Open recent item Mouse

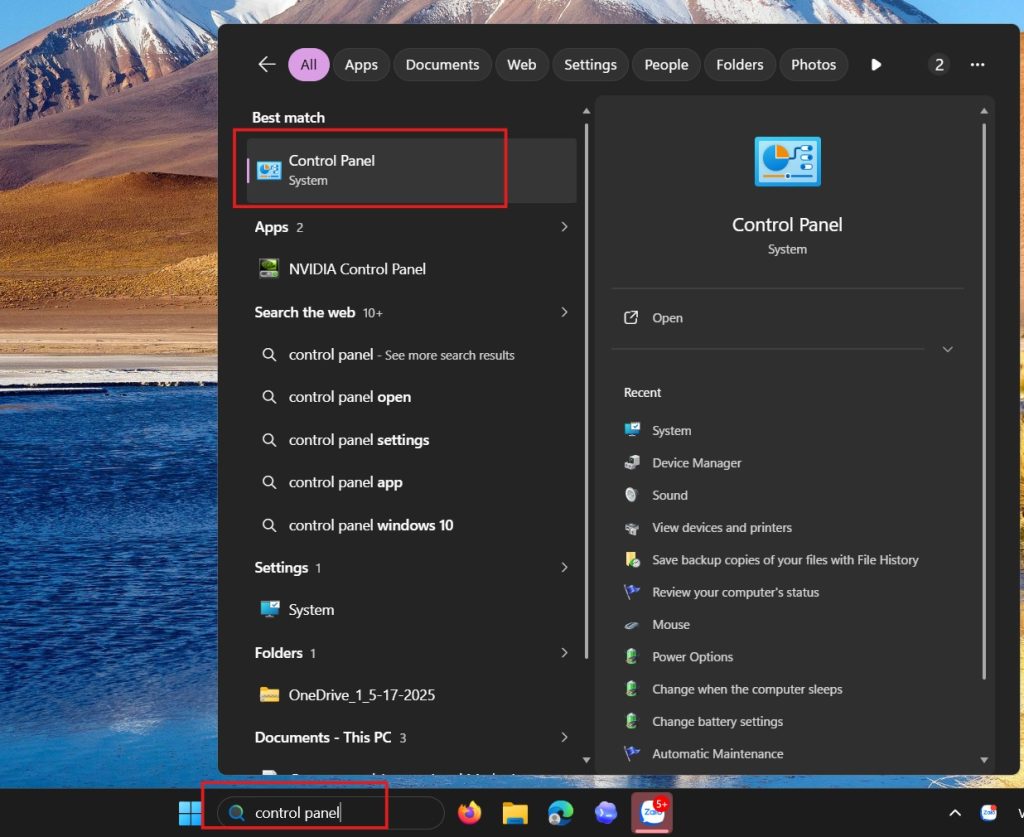[671, 624]
